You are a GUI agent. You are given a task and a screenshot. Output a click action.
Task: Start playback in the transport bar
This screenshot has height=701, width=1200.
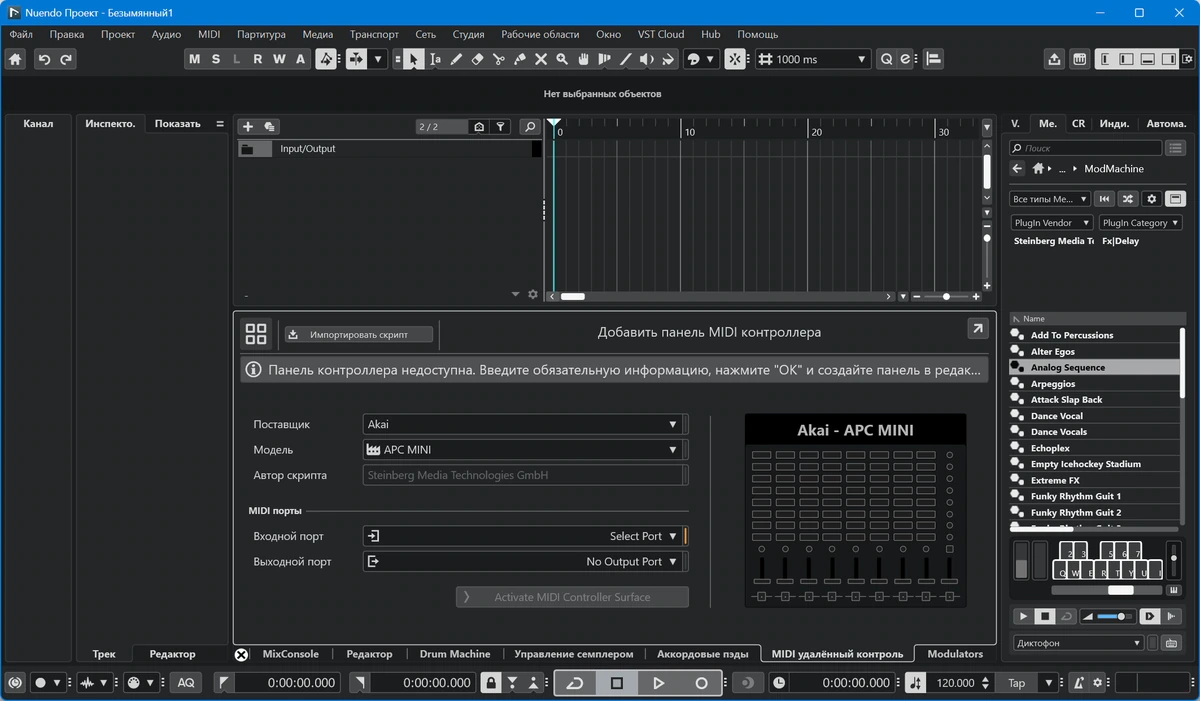pyautogui.click(x=659, y=683)
